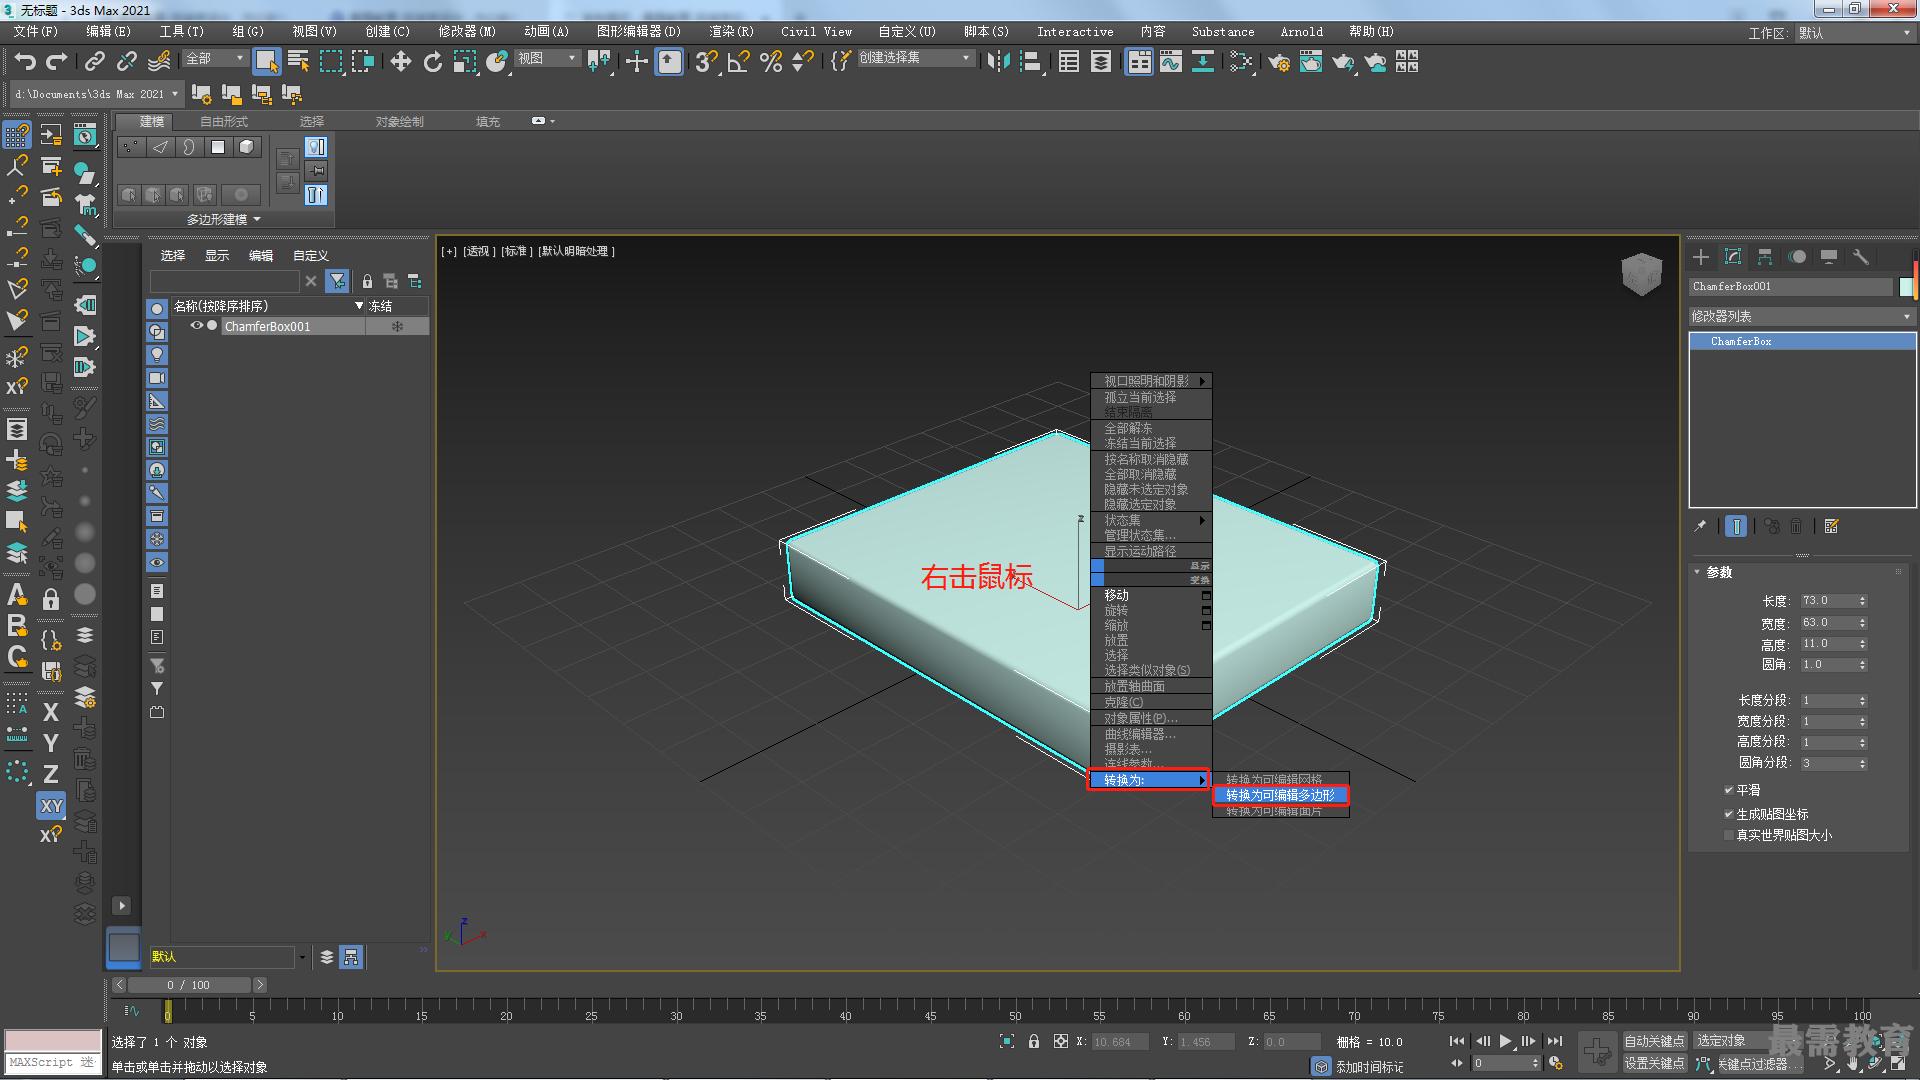The height and width of the screenshot is (1080, 1920).
Task: Open the Utilities panel wrench tab
Action: coord(1861,257)
